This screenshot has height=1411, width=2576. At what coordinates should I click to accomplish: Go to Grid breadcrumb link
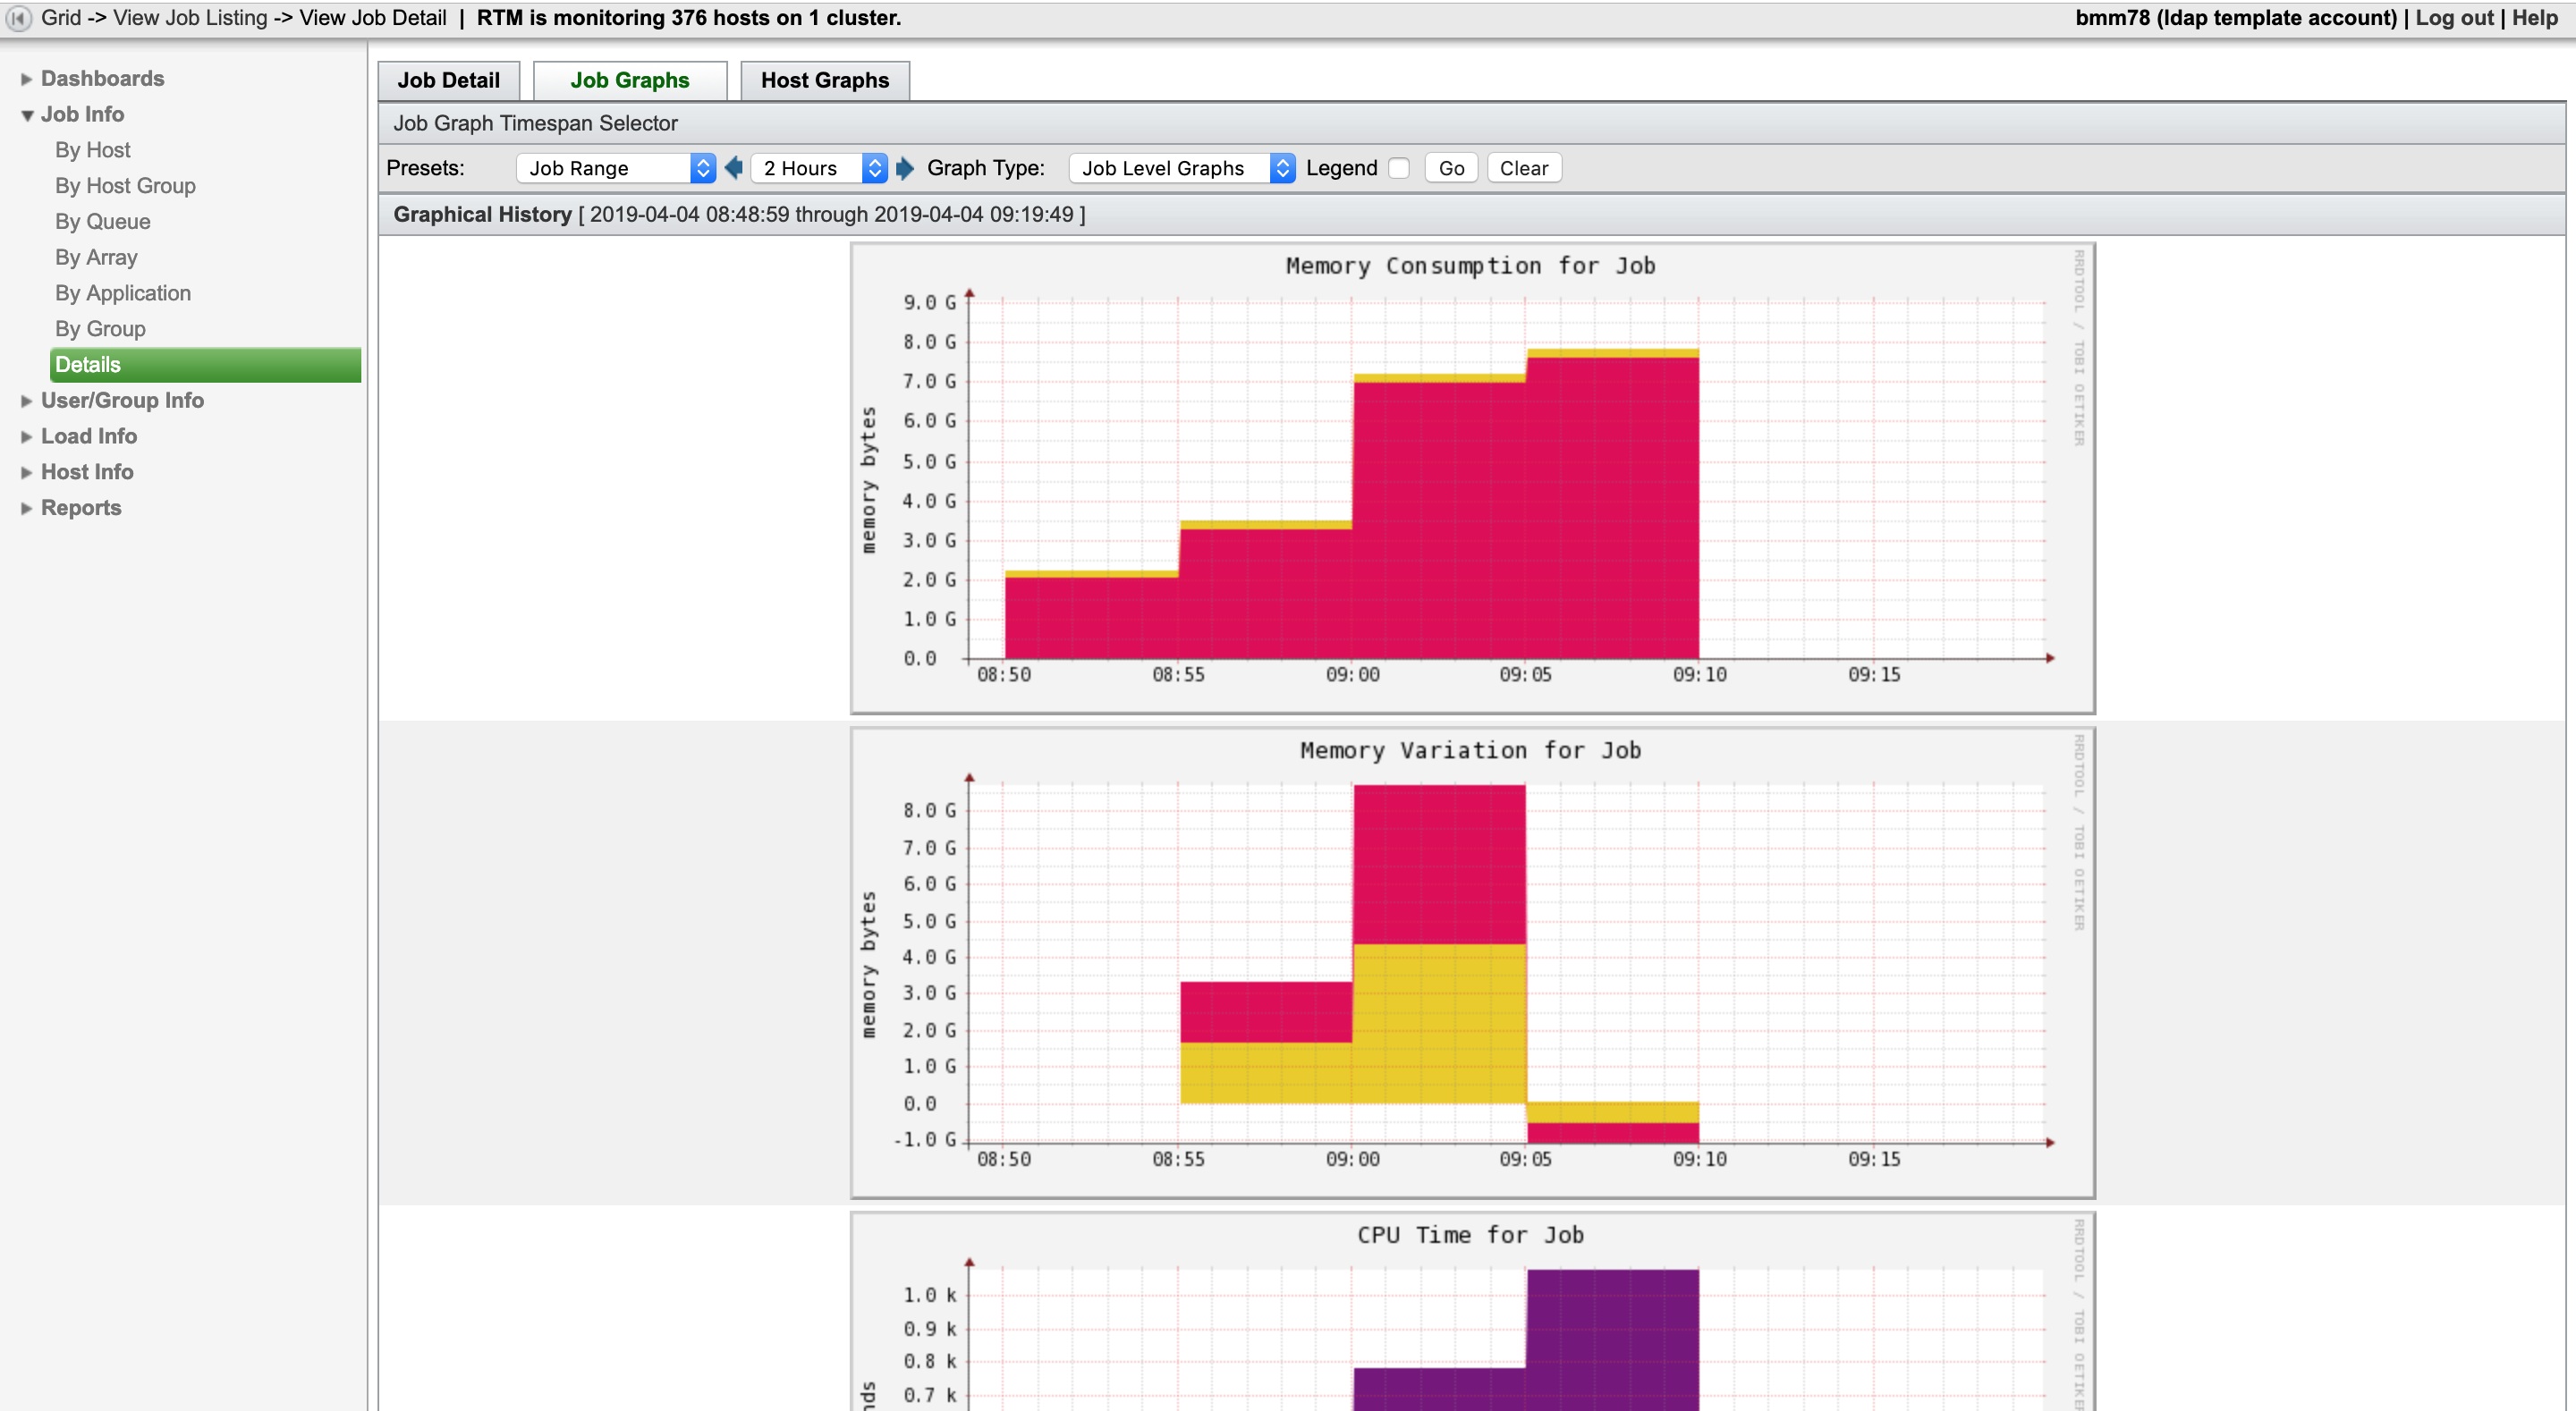[x=60, y=18]
